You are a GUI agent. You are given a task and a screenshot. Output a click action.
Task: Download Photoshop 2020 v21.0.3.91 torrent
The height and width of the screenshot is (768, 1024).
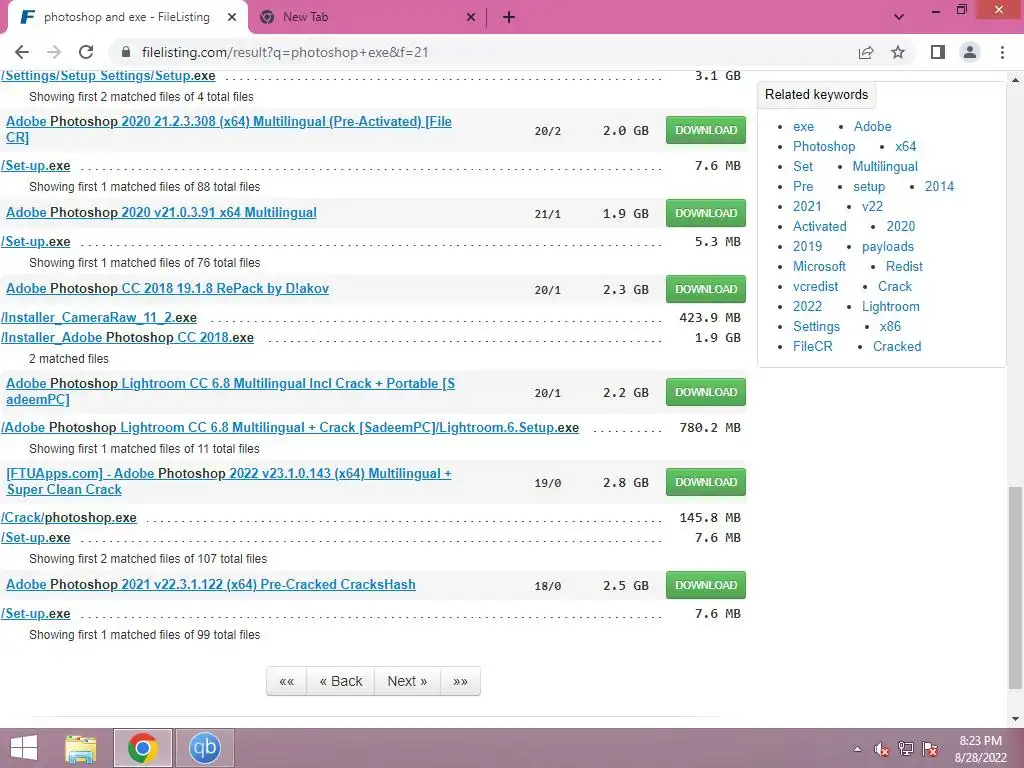[706, 213]
